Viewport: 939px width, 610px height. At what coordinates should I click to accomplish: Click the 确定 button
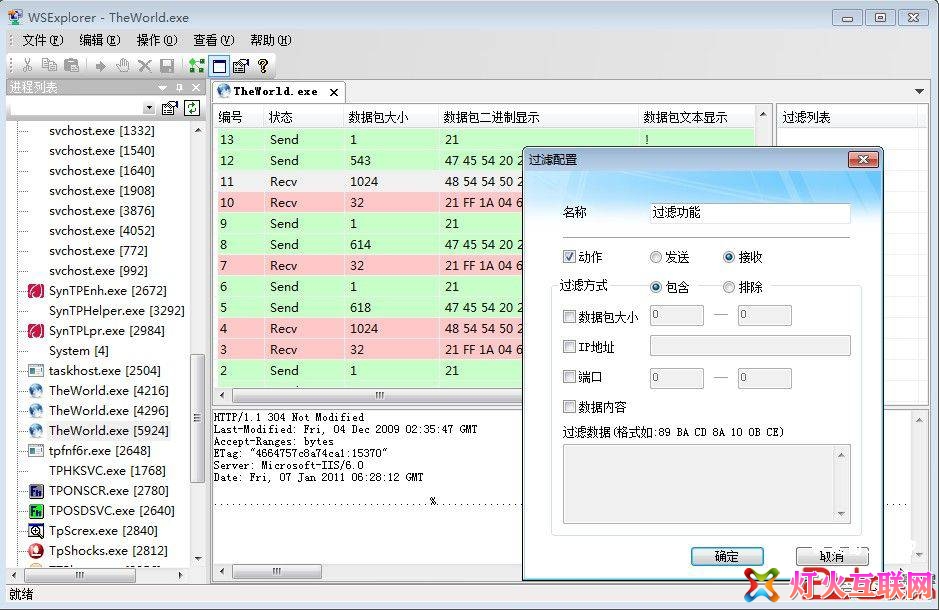click(727, 556)
